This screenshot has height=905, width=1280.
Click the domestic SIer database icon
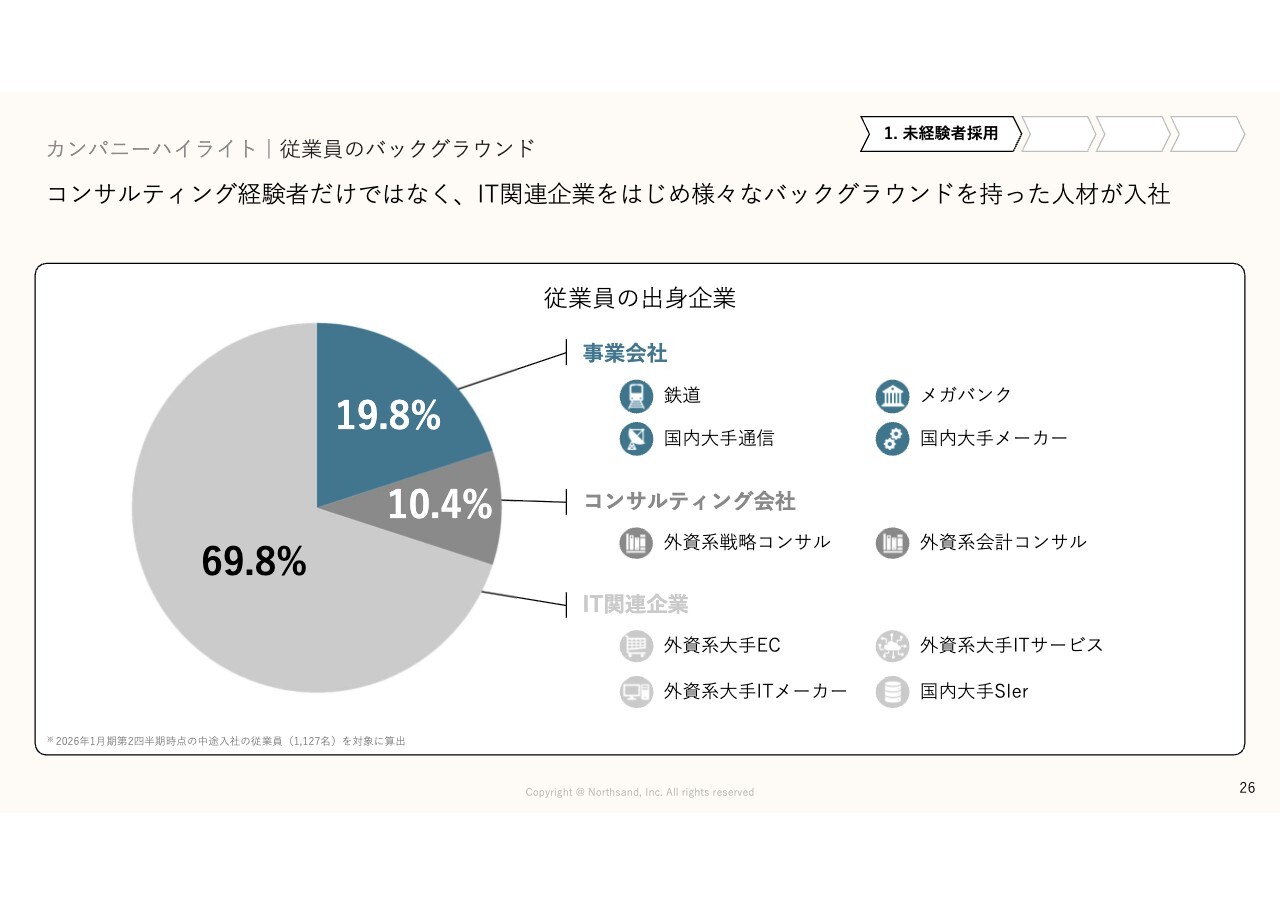click(892, 691)
